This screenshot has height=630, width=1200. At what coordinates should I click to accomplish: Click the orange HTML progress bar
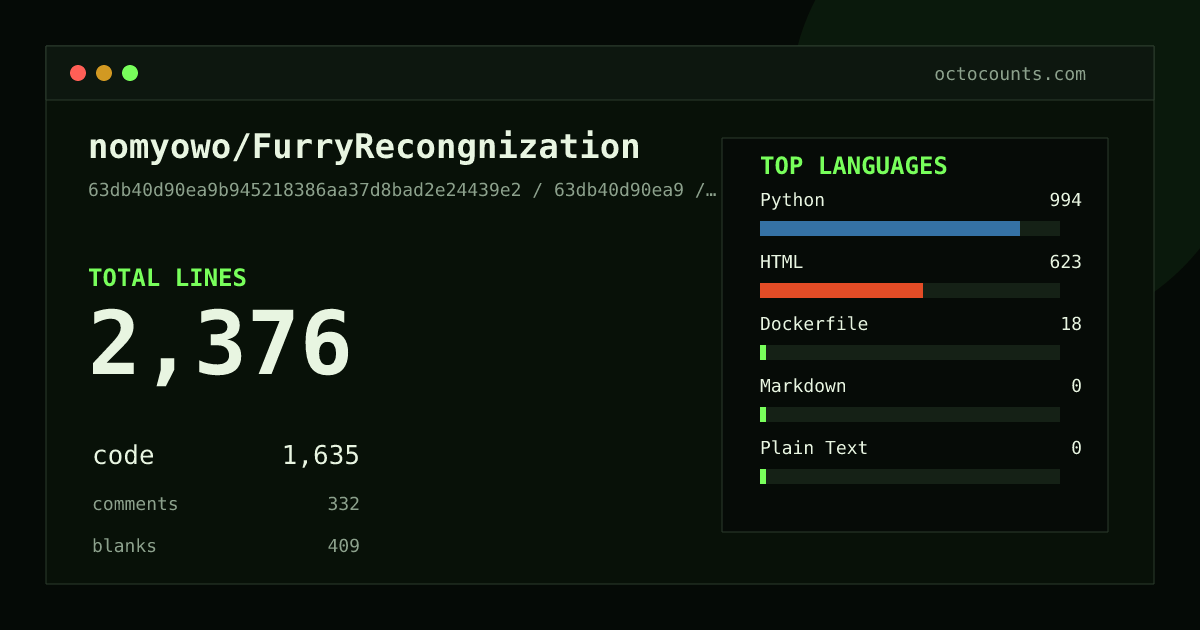pyautogui.click(x=841, y=290)
